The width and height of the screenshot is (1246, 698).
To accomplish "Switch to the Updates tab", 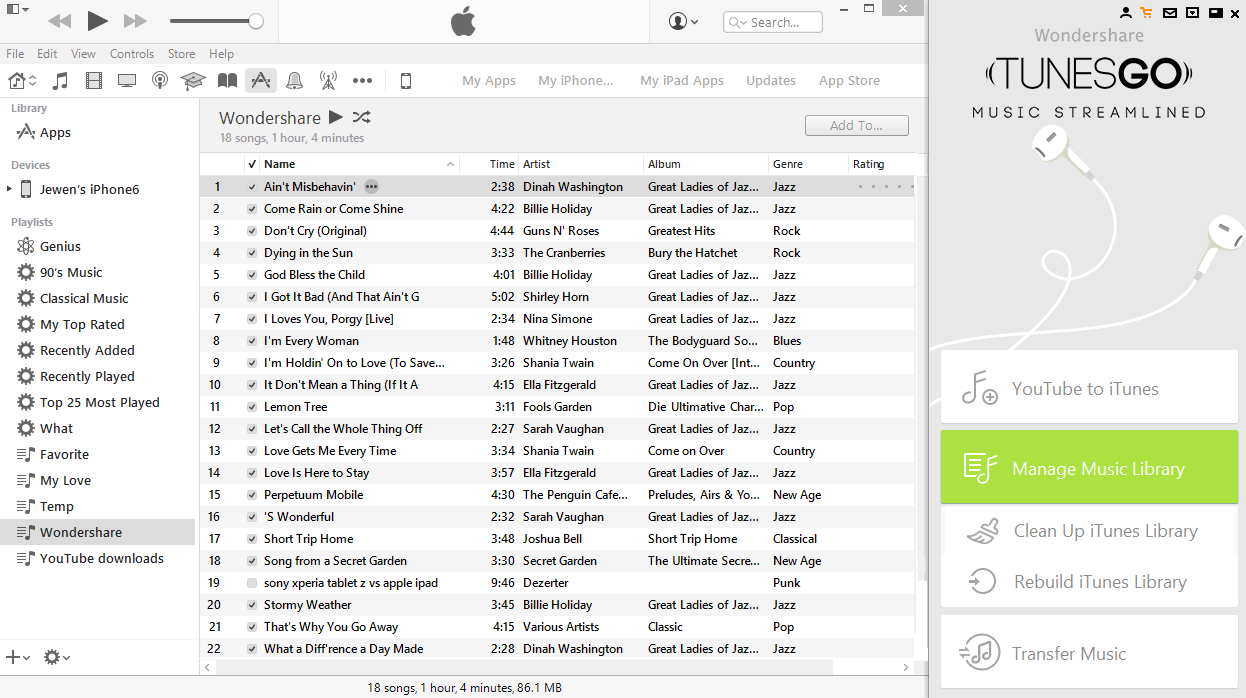I will tap(771, 81).
